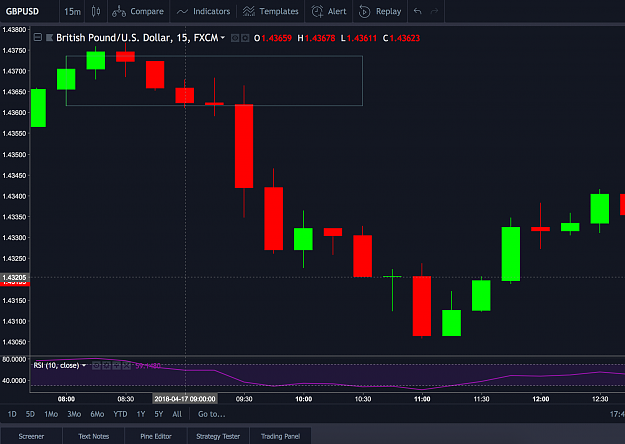625x444 pixels.
Task: Click the 1.43500 price axis label
Action: tap(14, 155)
